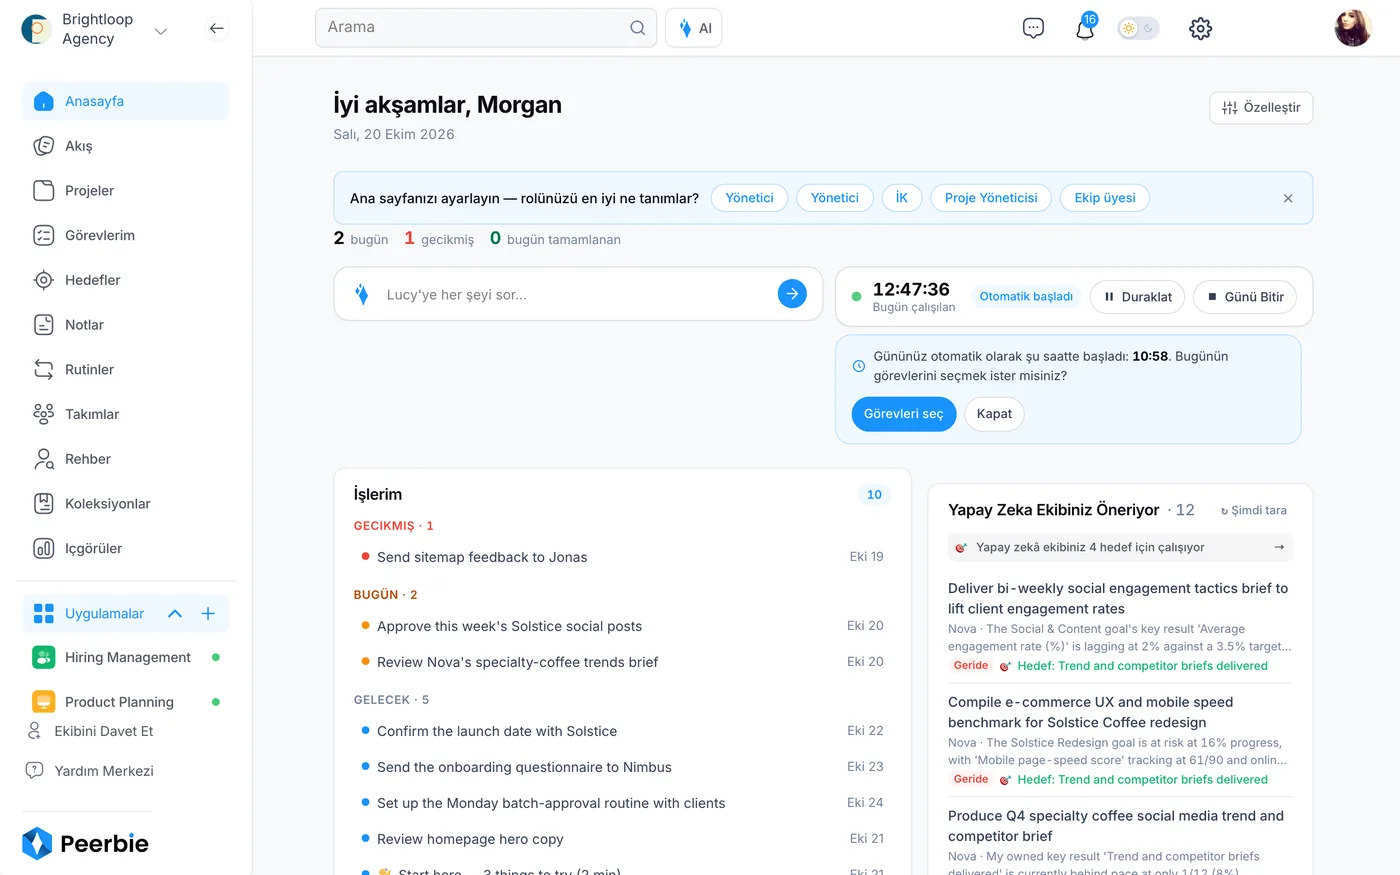
Task: Open Notlar in the sidebar
Action: (x=126, y=325)
